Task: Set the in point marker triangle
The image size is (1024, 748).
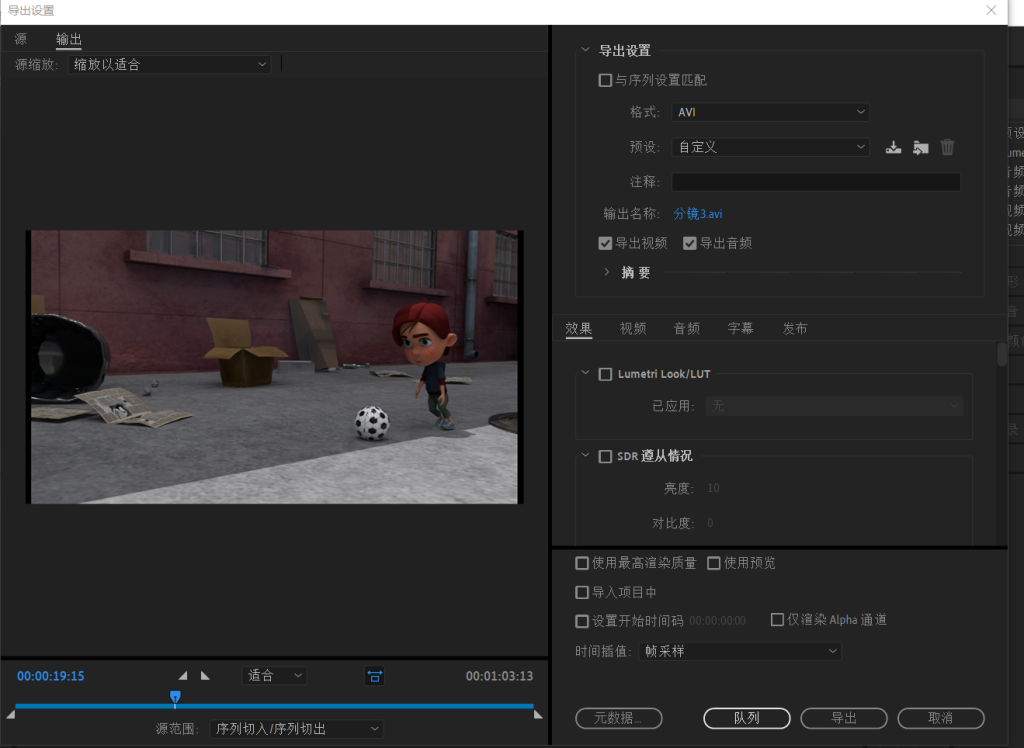Action: (x=183, y=675)
